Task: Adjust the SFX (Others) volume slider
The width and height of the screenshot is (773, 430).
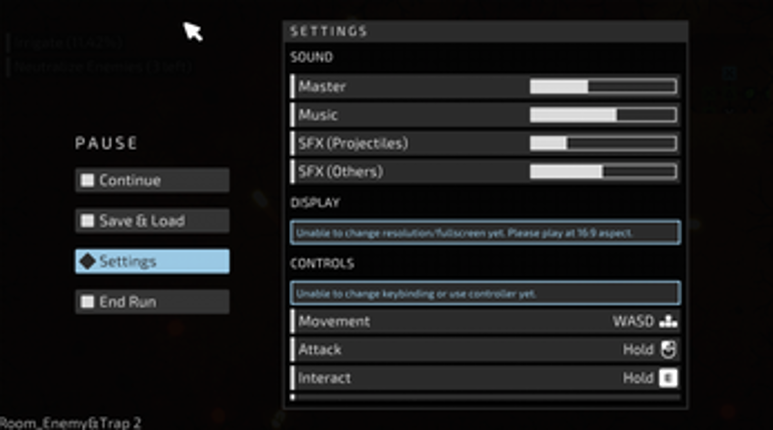Action: click(x=603, y=172)
